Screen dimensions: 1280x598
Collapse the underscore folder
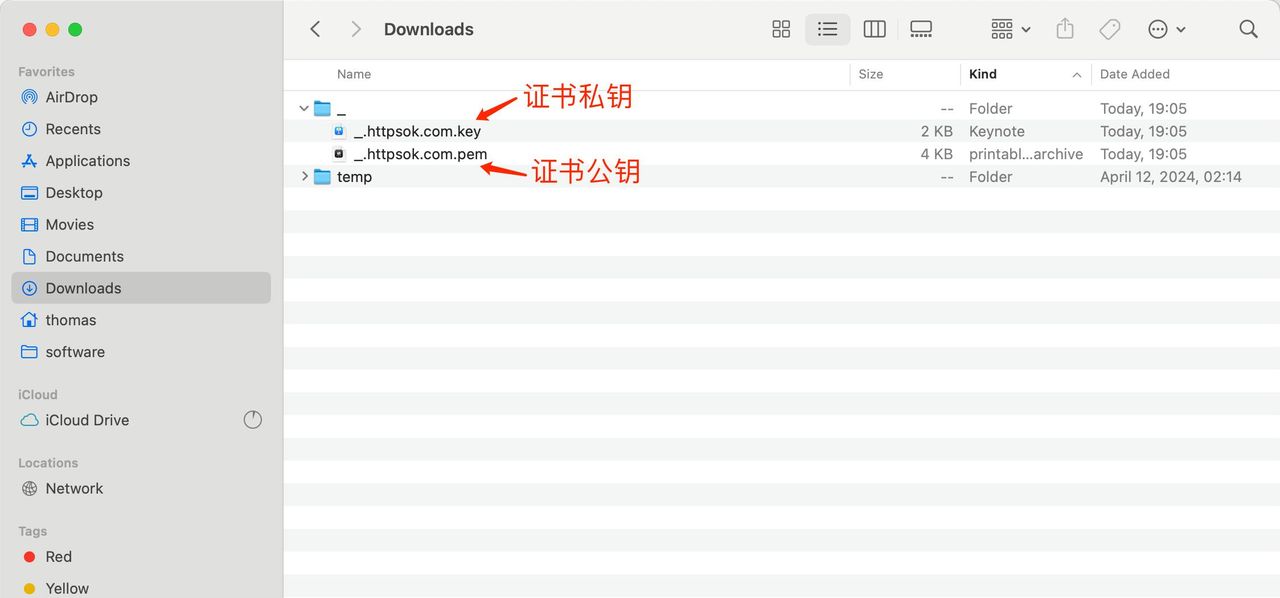(x=304, y=108)
